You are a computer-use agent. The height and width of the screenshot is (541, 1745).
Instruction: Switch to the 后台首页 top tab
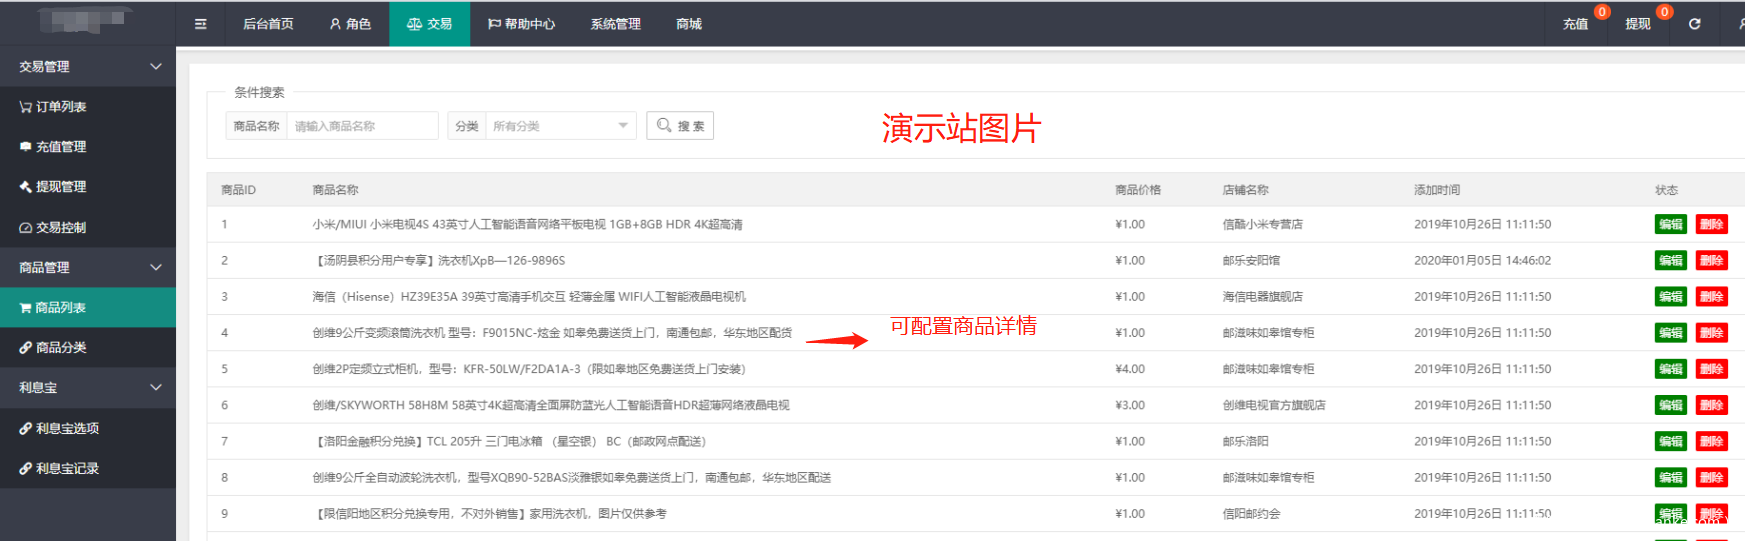click(268, 24)
